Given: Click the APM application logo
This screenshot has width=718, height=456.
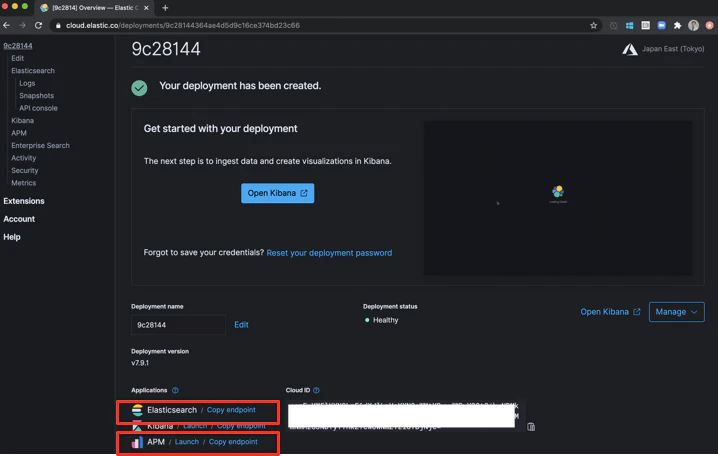Looking at the screenshot, I should pos(137,442).
